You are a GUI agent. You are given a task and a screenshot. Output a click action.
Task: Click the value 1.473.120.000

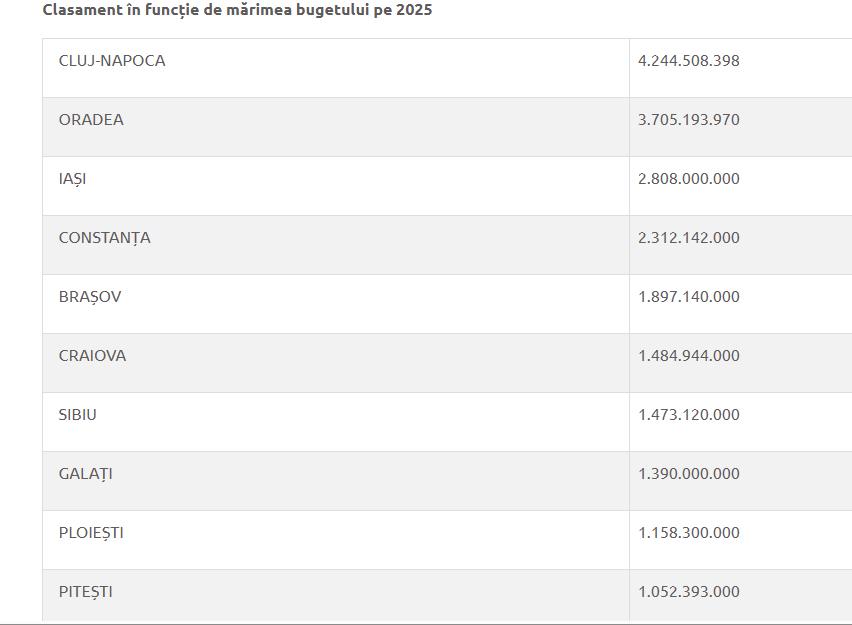(x=689, y=415)
